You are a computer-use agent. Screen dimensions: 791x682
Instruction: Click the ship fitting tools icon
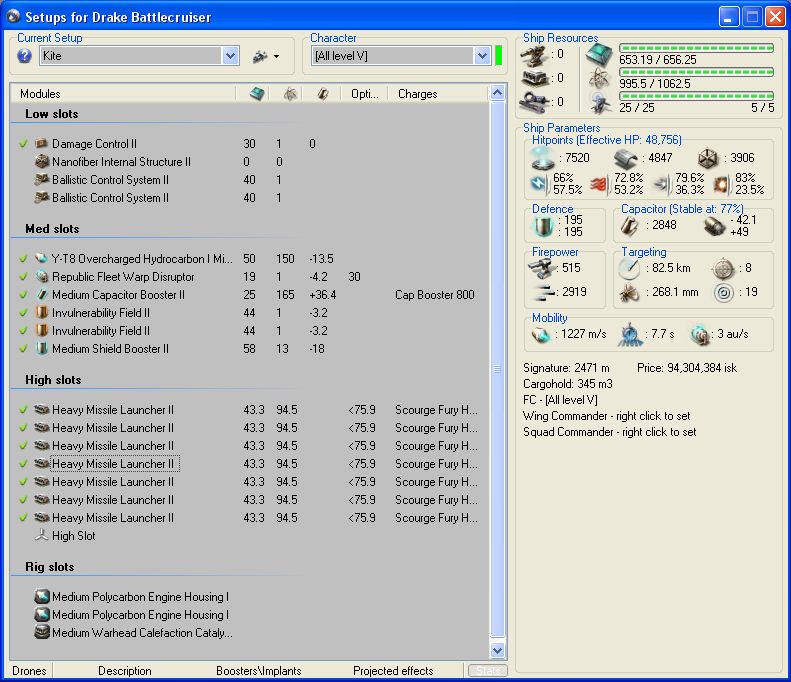[260, 56]
